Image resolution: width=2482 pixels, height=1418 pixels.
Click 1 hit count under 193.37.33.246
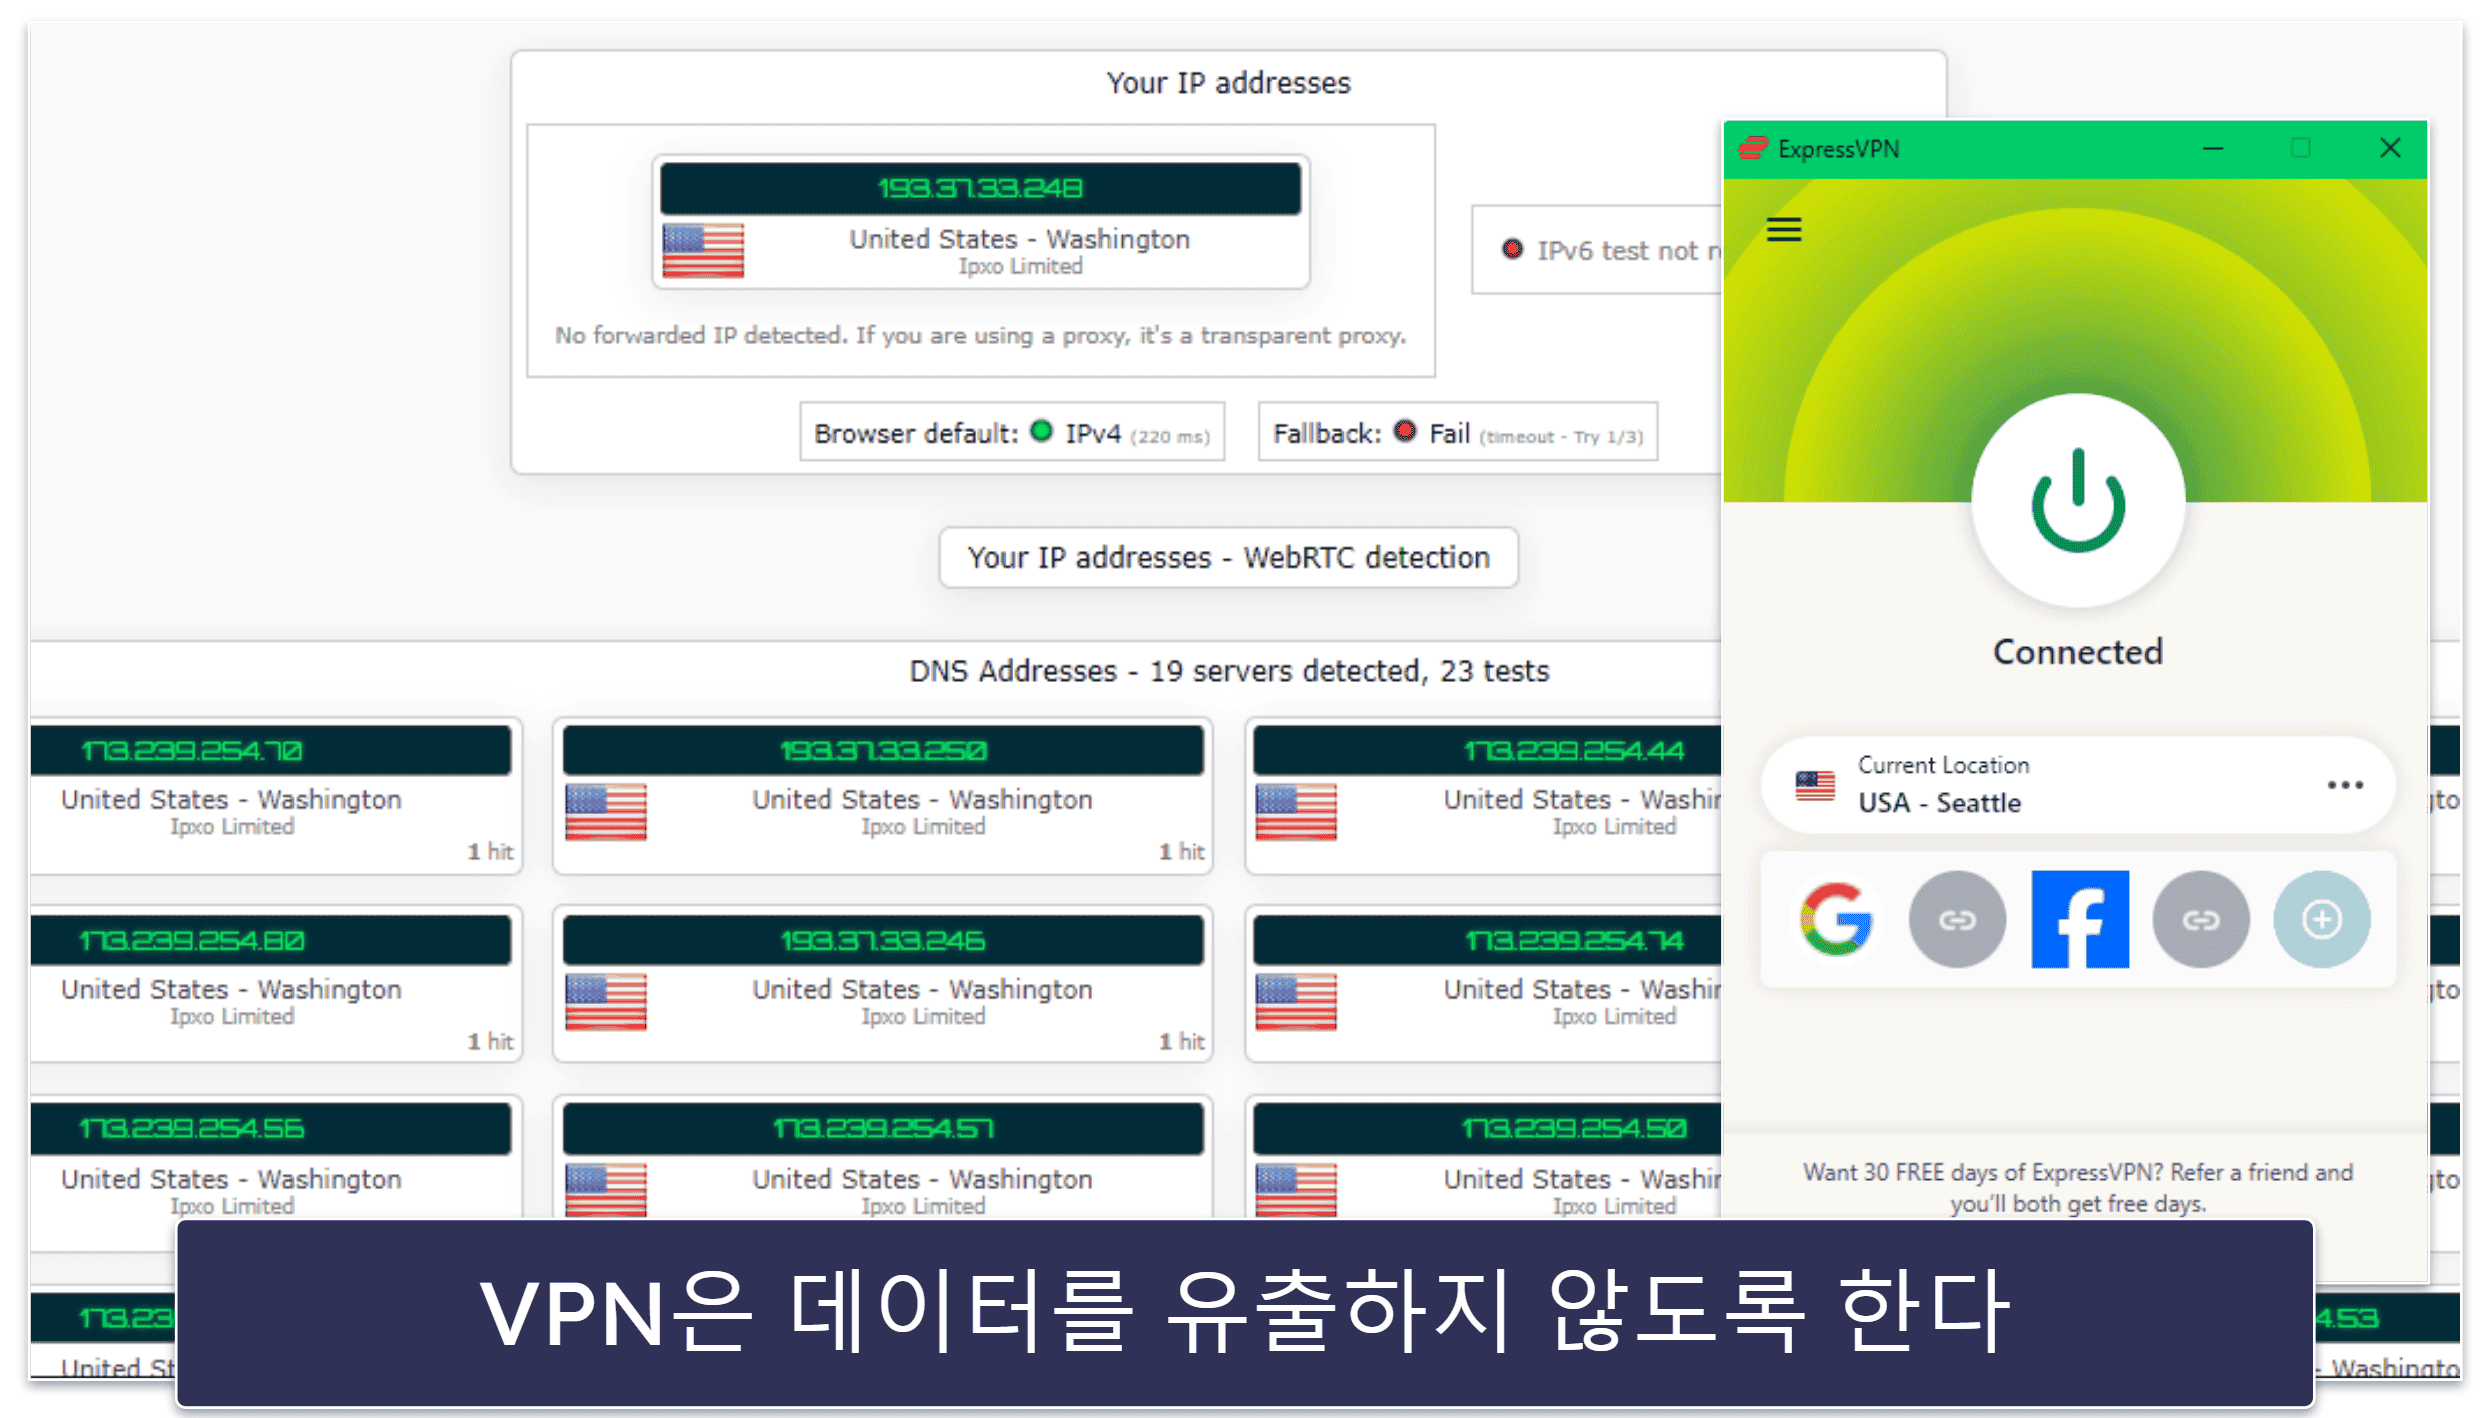tap(1181, 1042)
